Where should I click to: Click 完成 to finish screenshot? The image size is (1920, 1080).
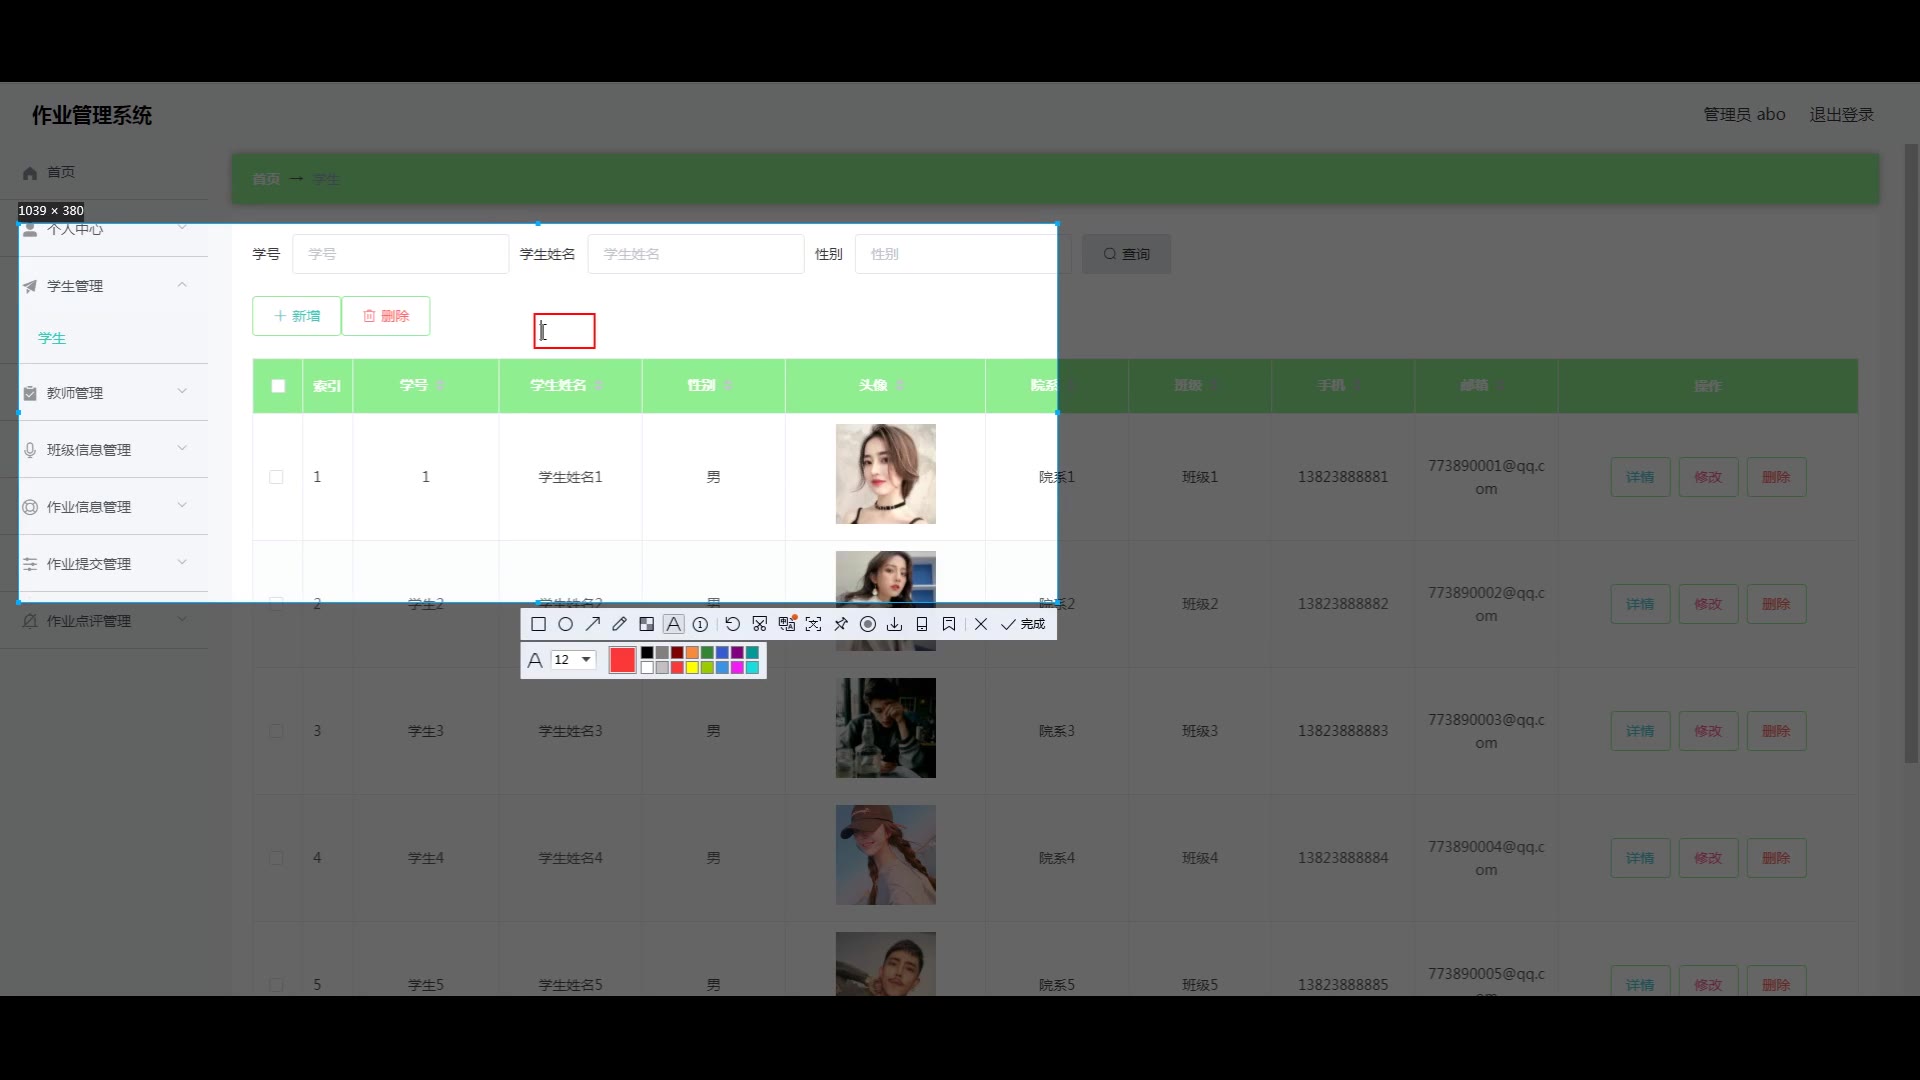[x=1023, y=624]
